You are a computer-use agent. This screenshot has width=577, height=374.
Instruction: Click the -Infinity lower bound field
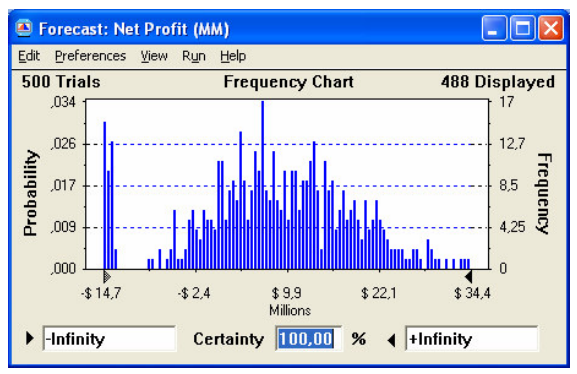109,339
